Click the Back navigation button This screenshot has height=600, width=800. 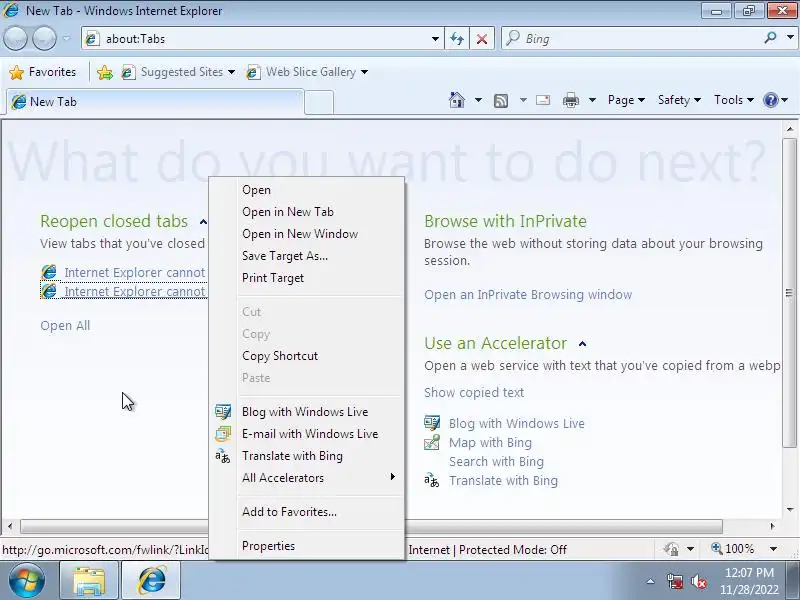click(x=15, y=38)
